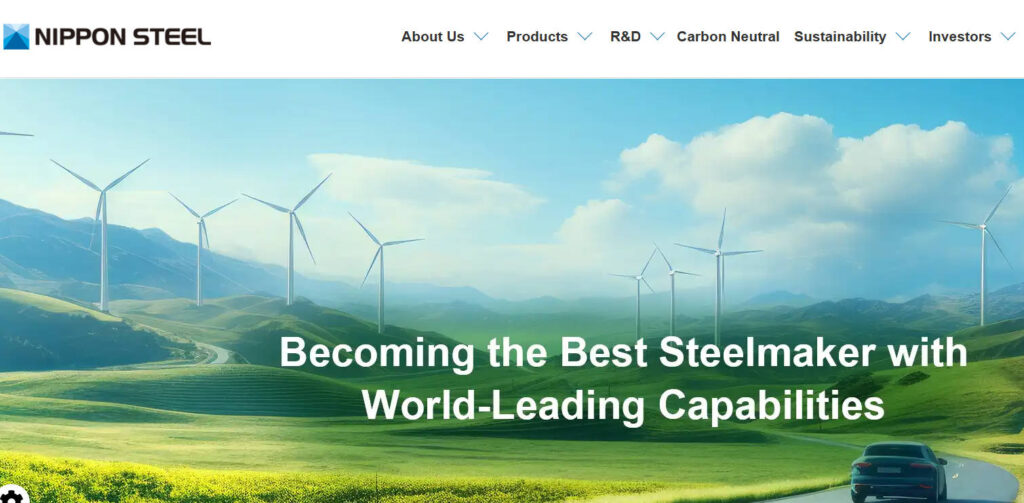Open the cookie settings gear icon
Image resolution: width=1024 pixels, height=503 pixels.
point(12,496)
